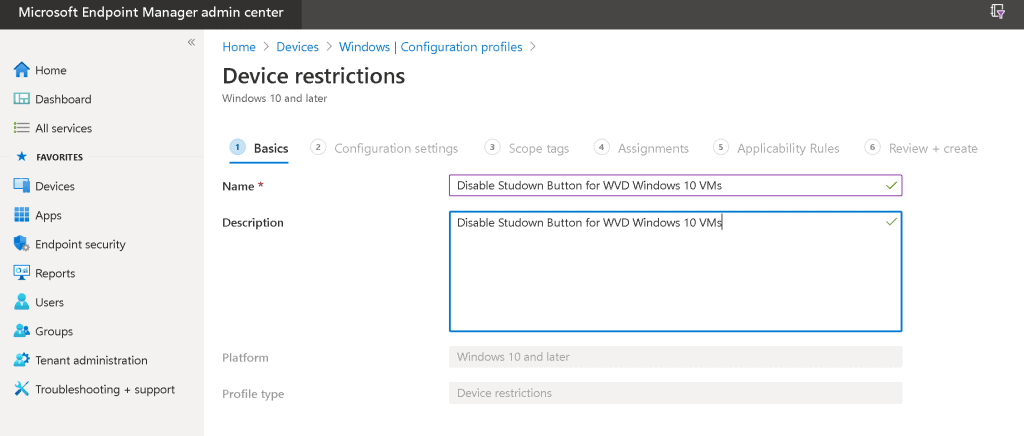Image resolution: width=1024 pixels, height=436 pixels.
Task: Click the Users person icon
Action: tap(22, 302)
